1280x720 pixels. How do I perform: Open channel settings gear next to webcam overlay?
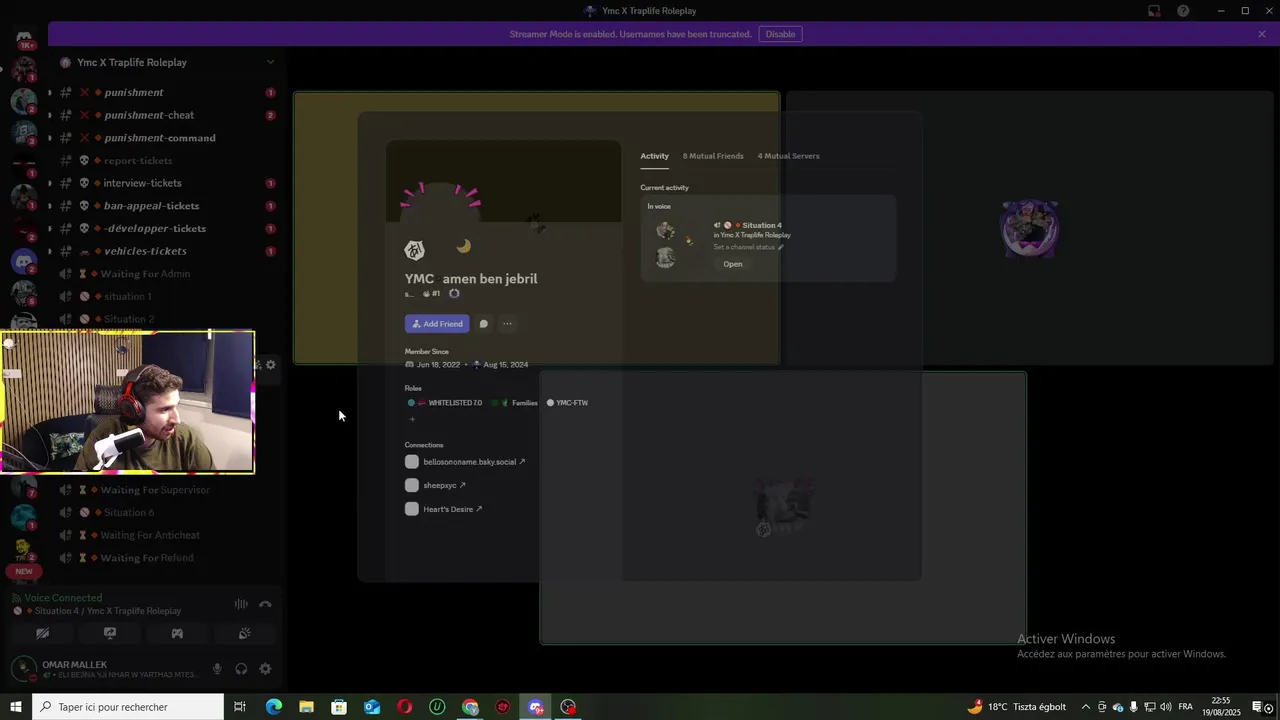[x=270, y=365]
